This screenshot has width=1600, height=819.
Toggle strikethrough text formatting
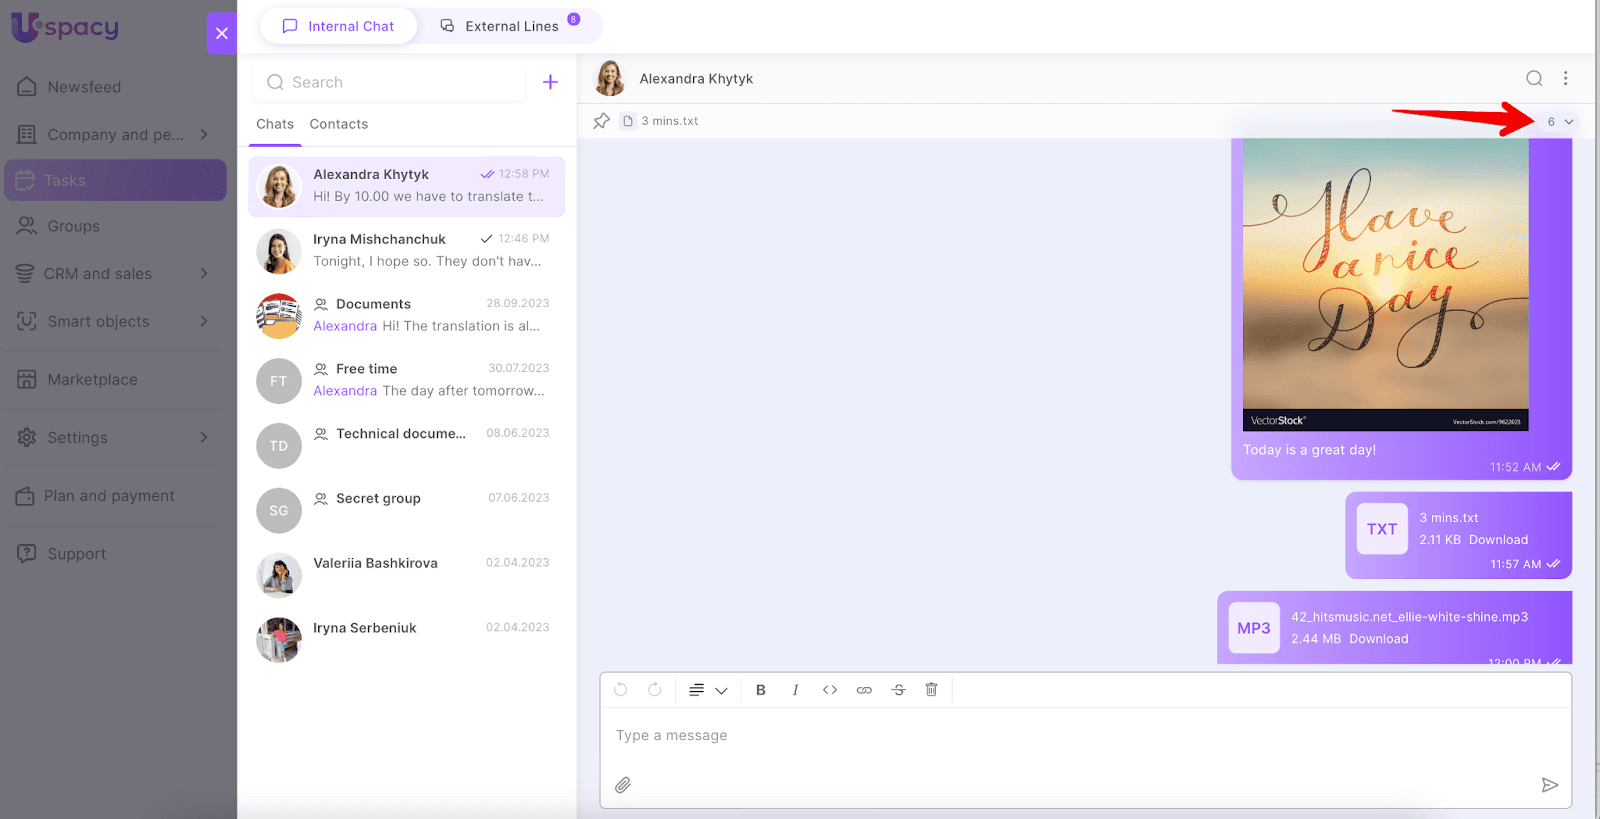click(x=898, y=690)
